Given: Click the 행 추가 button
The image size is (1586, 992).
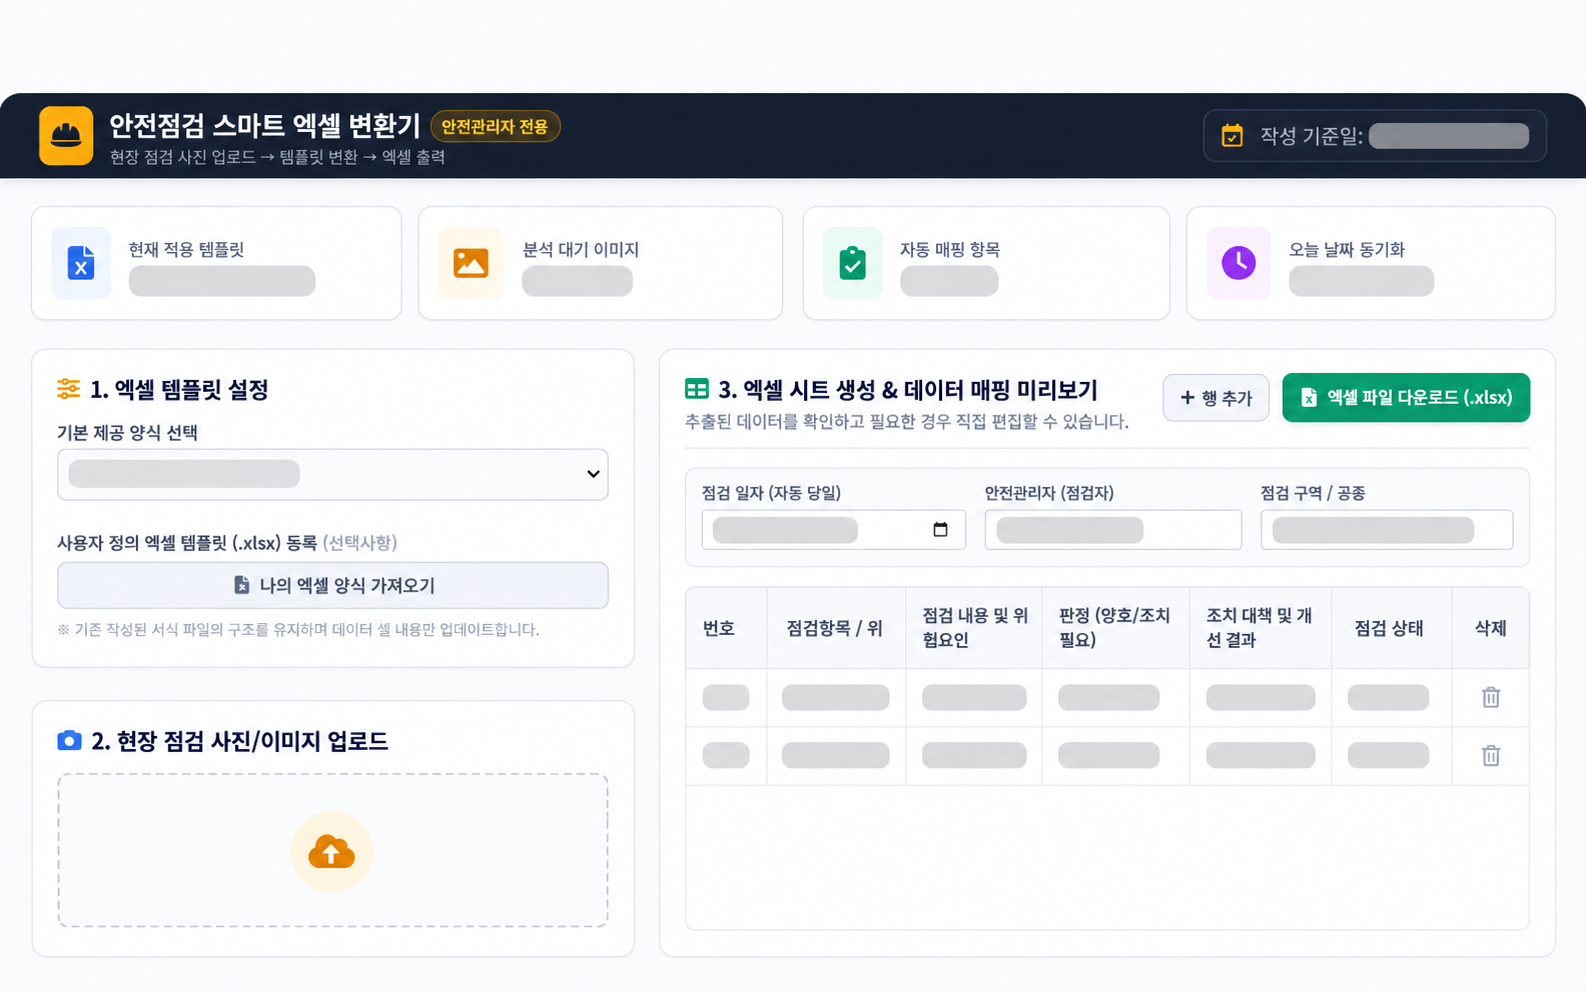Looking at the screenshot, I should (x=1216, y=398).
